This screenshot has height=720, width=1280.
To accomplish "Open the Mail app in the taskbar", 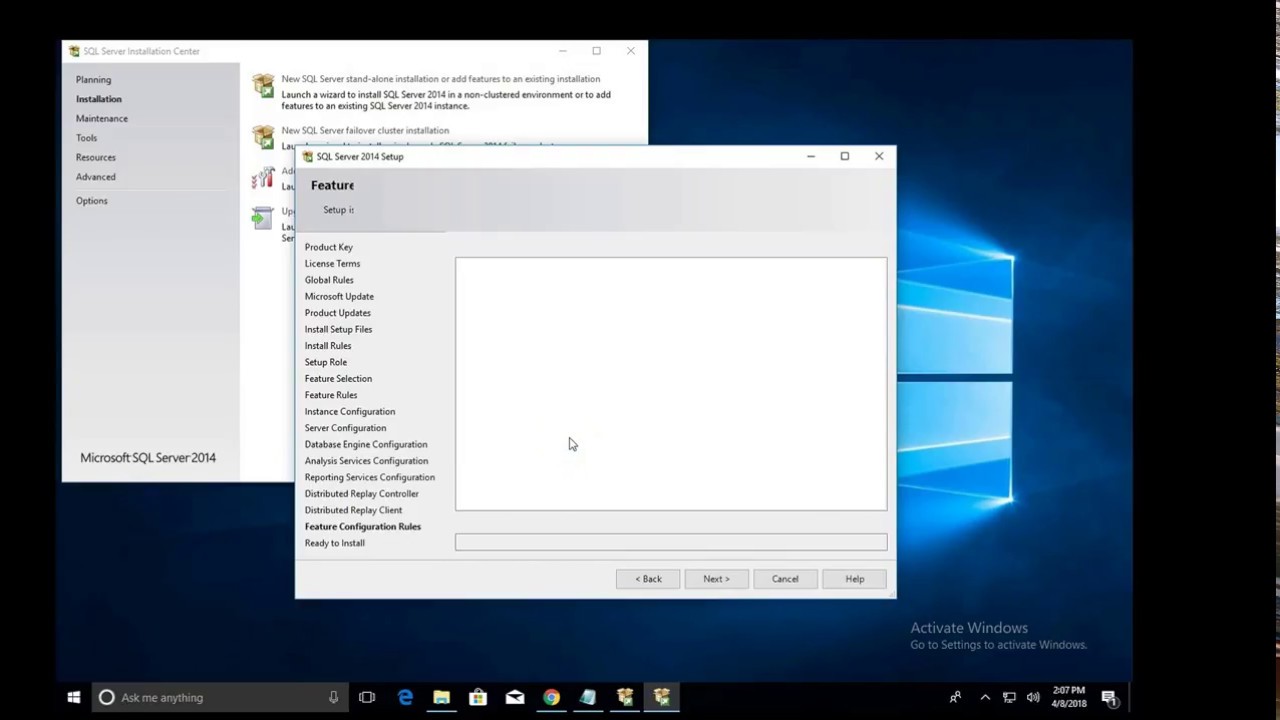I will [x=515, y=697].
